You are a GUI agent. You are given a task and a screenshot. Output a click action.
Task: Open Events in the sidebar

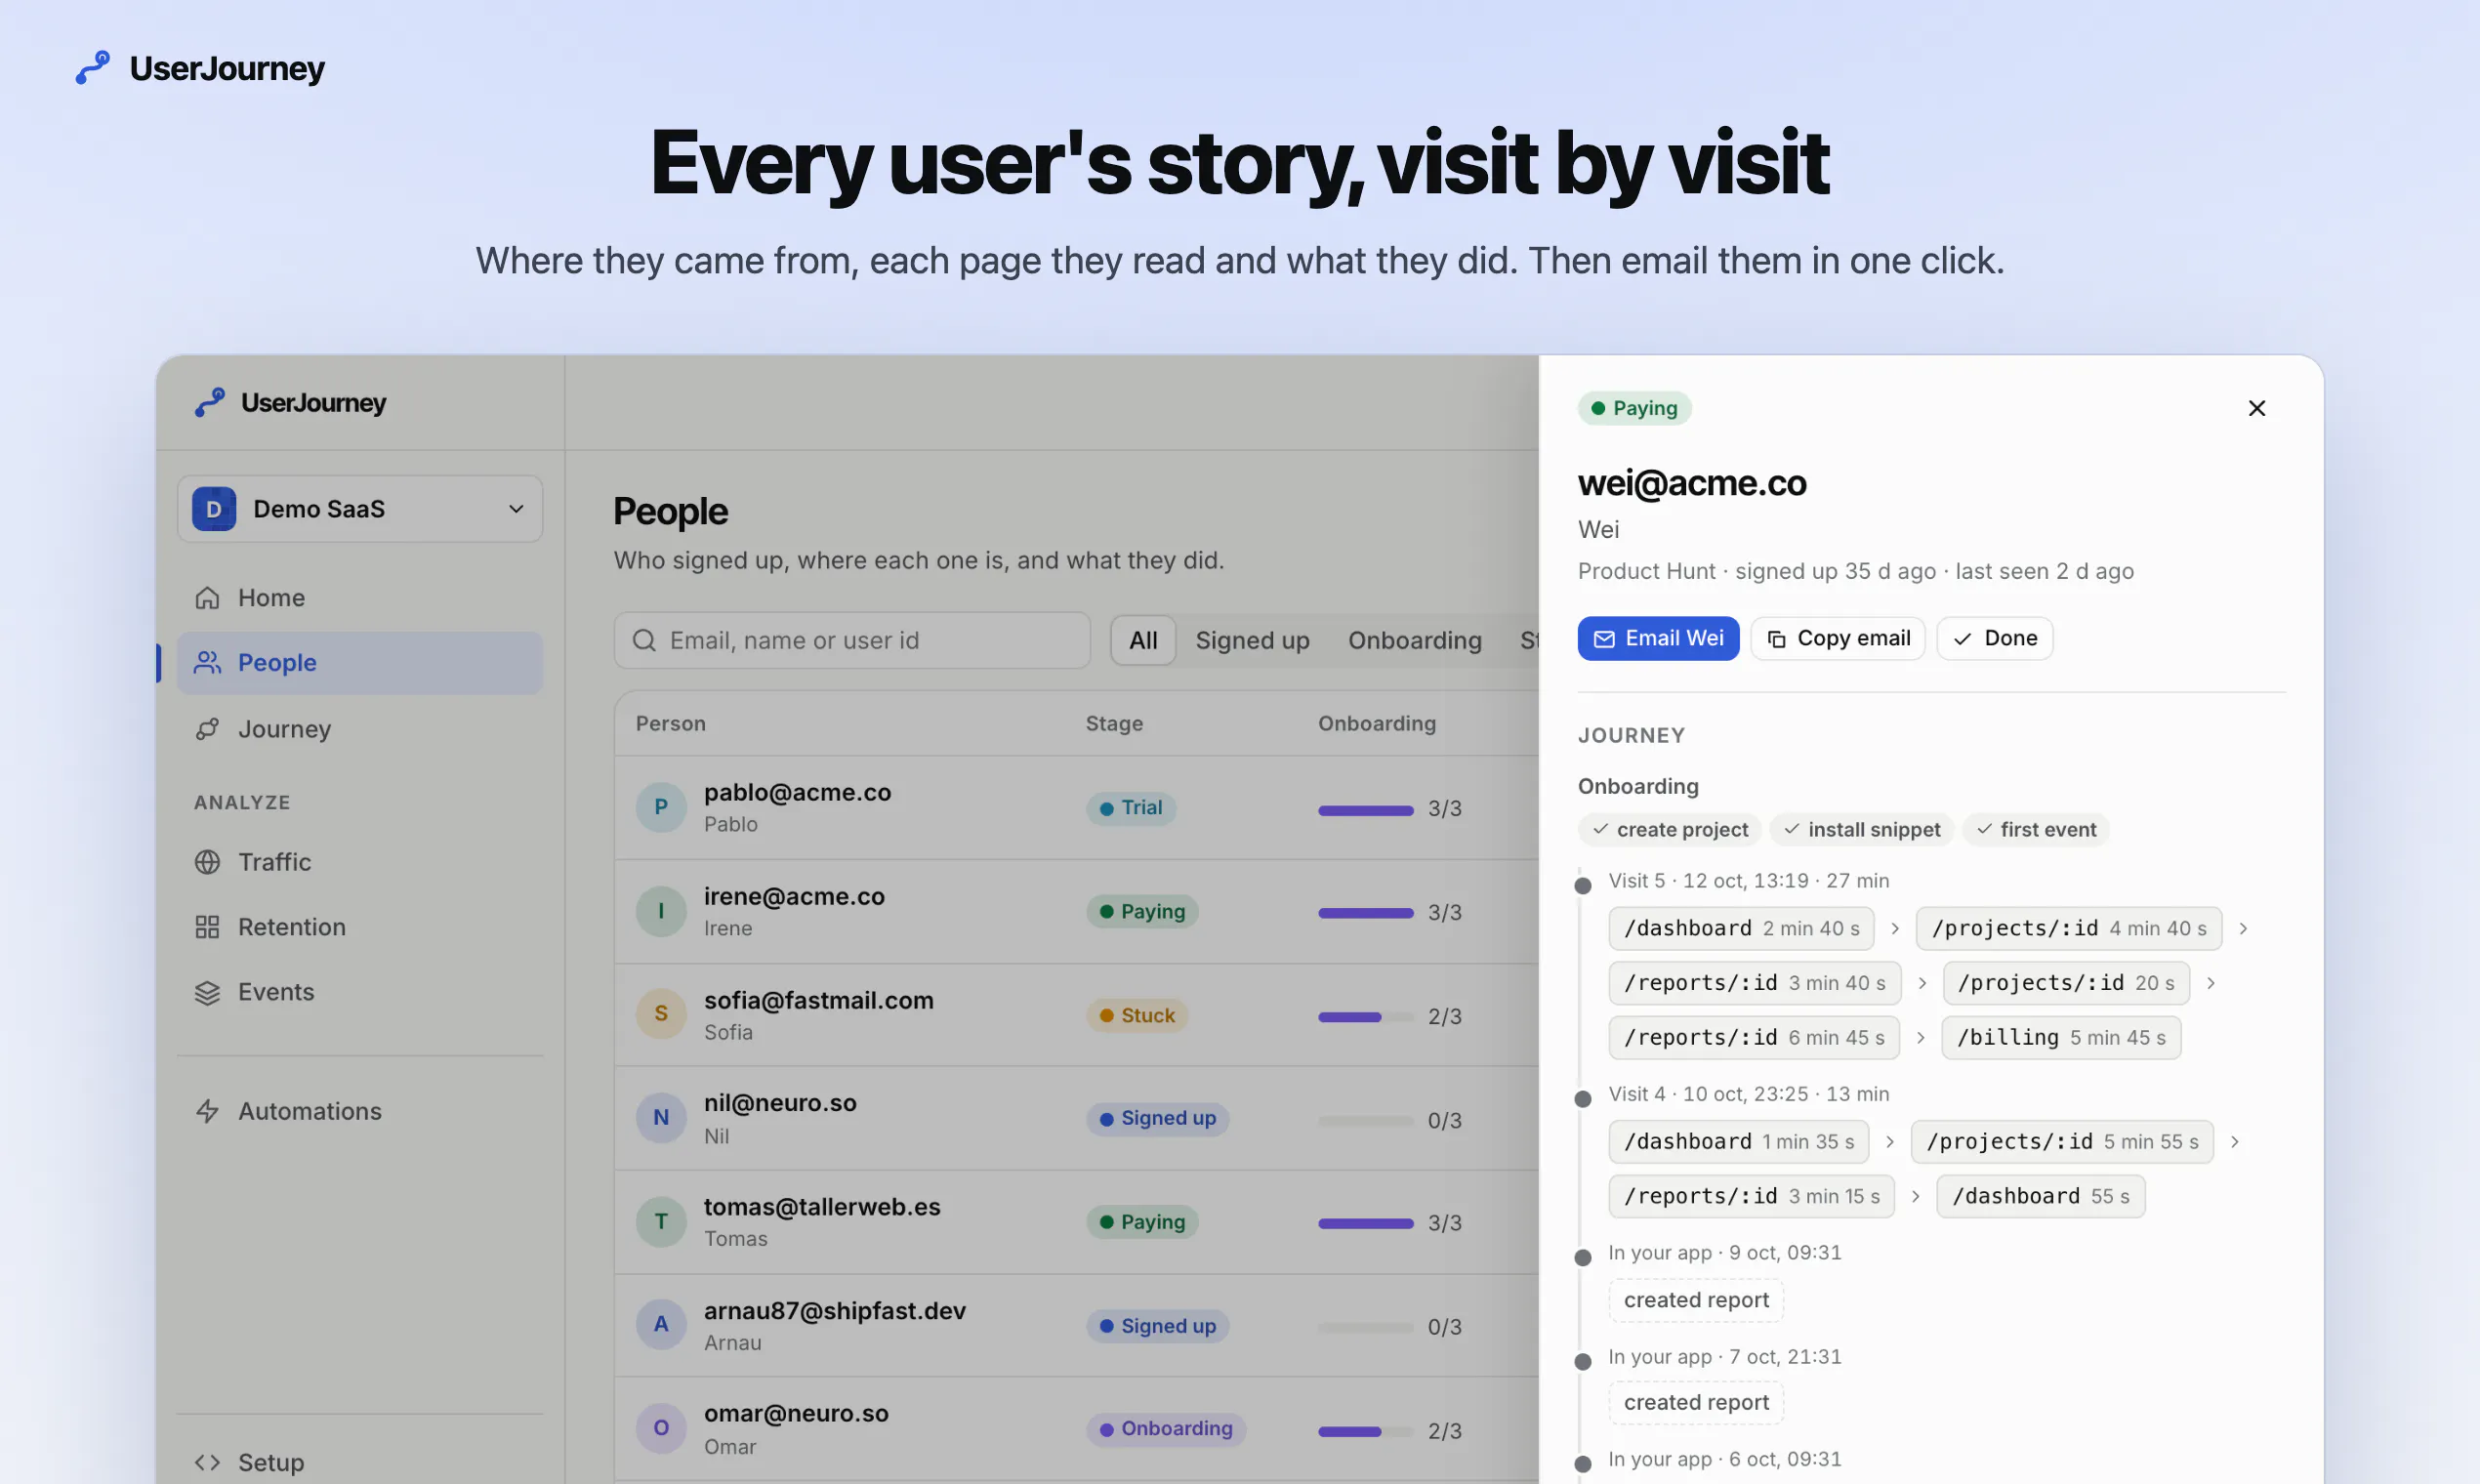[360, 992]
